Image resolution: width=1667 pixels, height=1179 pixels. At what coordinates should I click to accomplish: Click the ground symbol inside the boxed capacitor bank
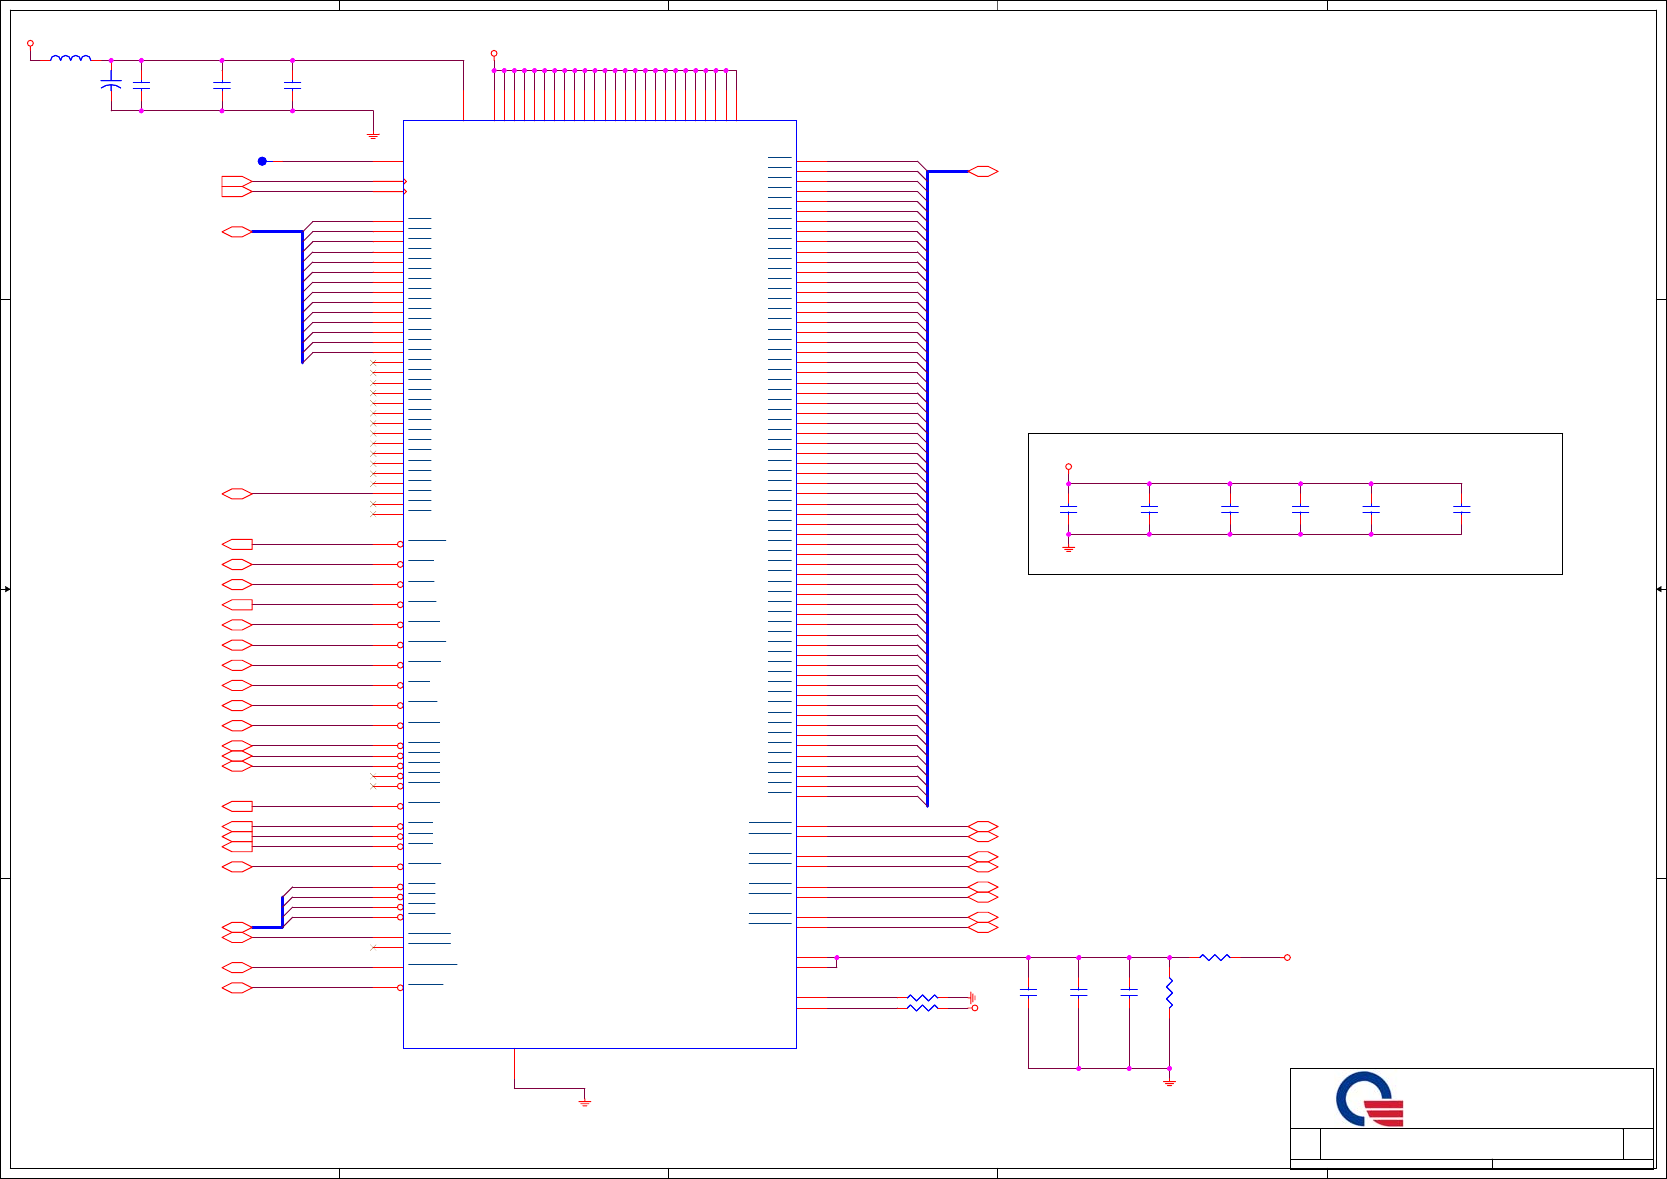pyautogui.click(x=1068, y=548)
